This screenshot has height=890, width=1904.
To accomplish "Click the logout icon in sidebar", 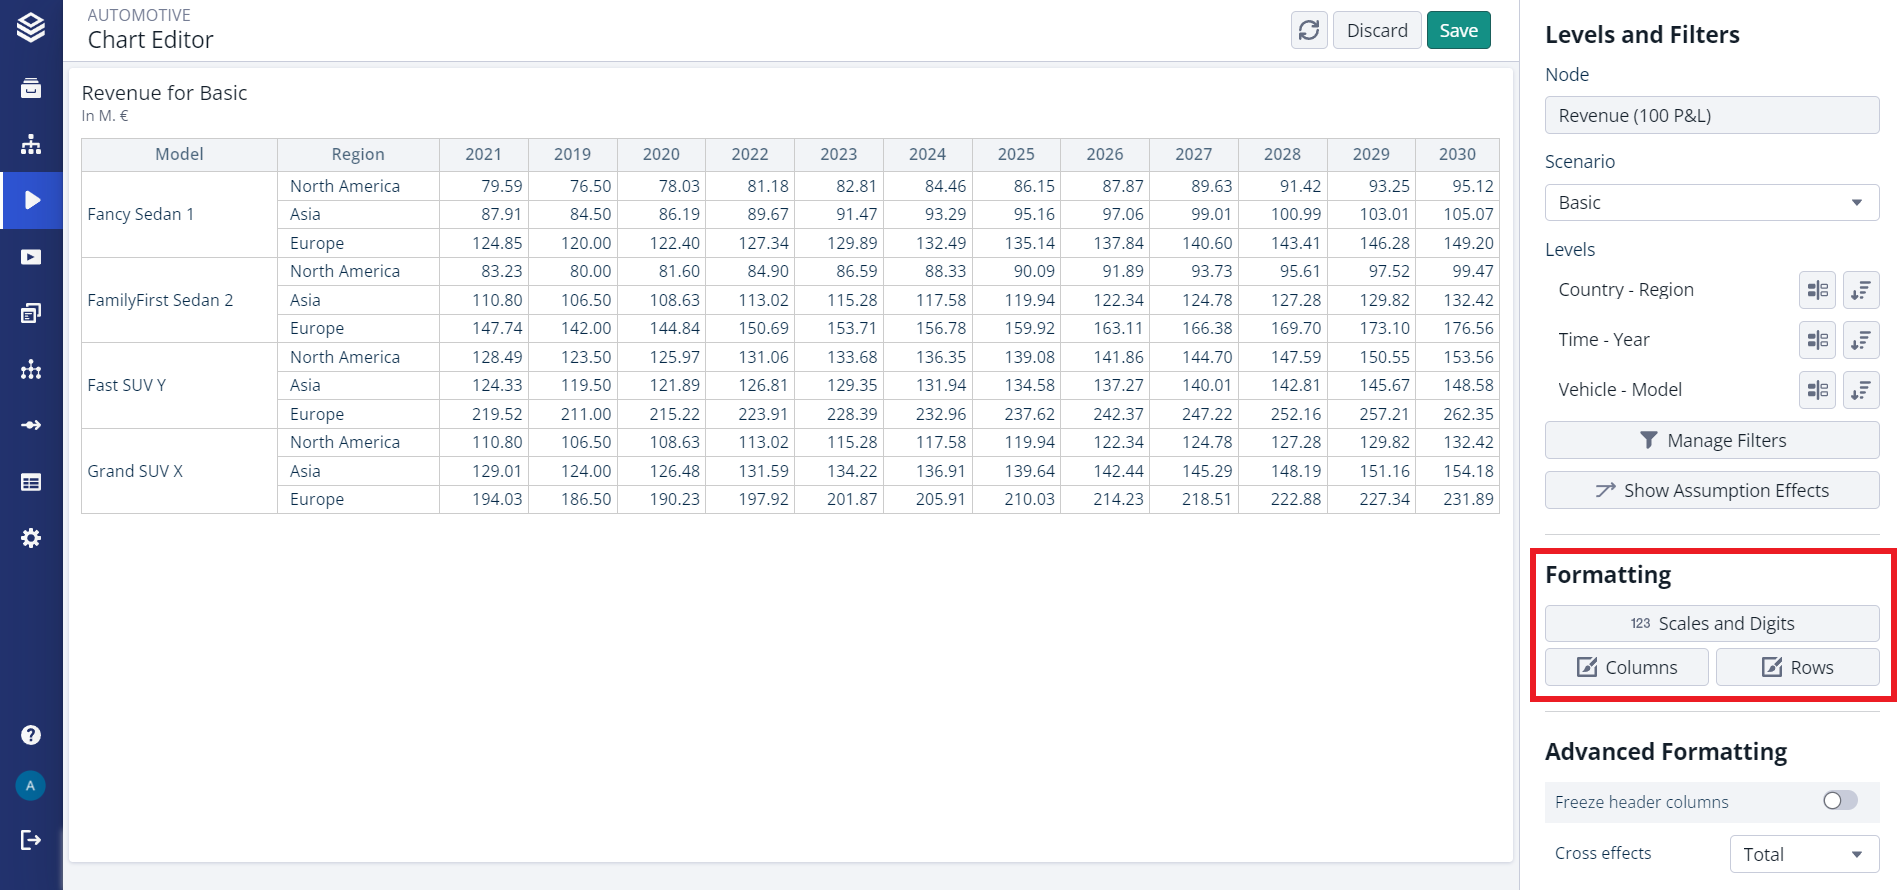I will click(31, 840).
